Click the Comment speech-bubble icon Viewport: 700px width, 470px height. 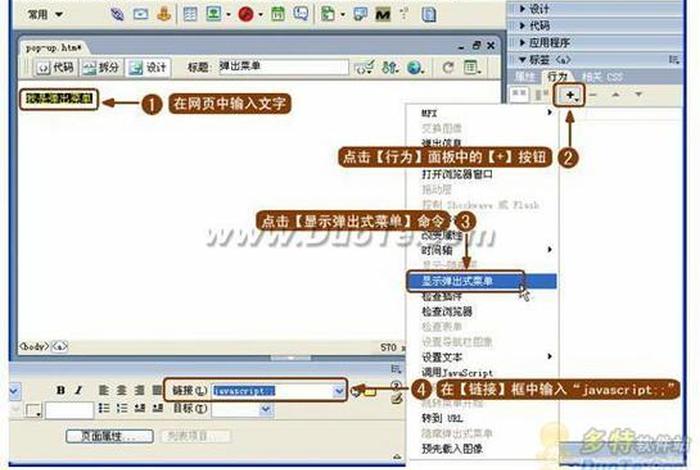[301, 14]
